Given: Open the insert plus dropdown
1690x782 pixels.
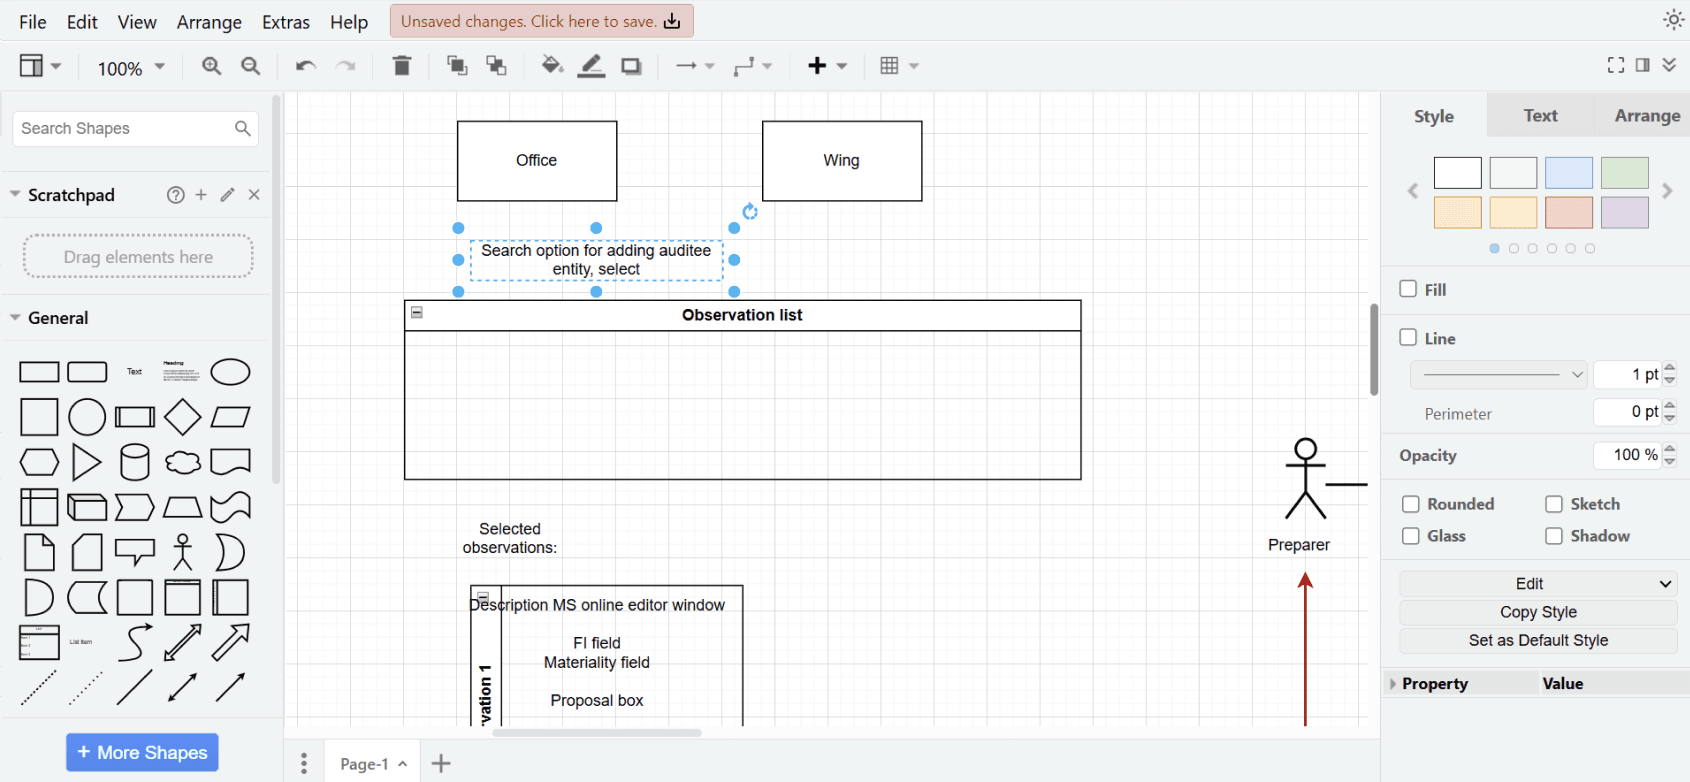Looking at the screenshot, I should click(x=827, y=66).
